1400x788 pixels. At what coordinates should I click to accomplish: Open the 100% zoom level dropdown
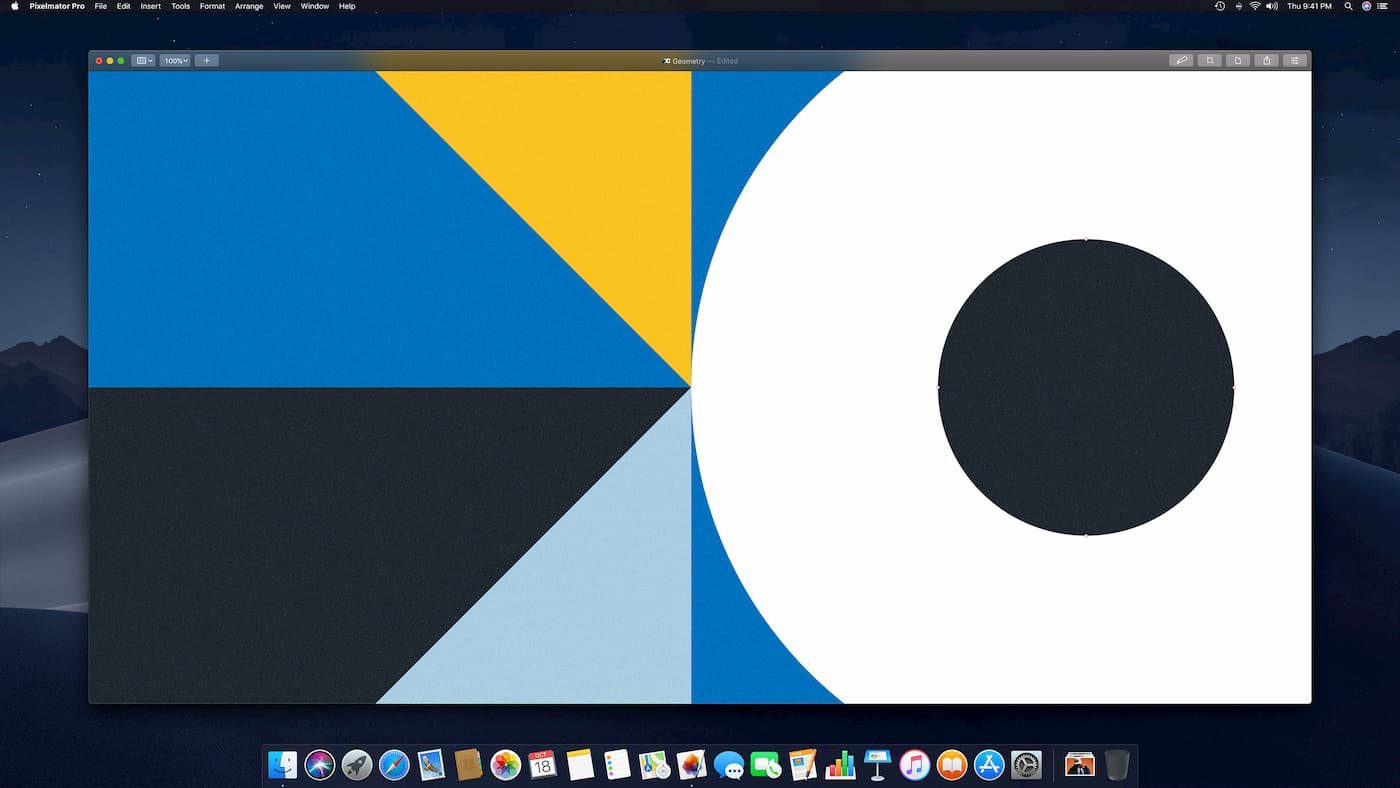[x=174, y=60]
